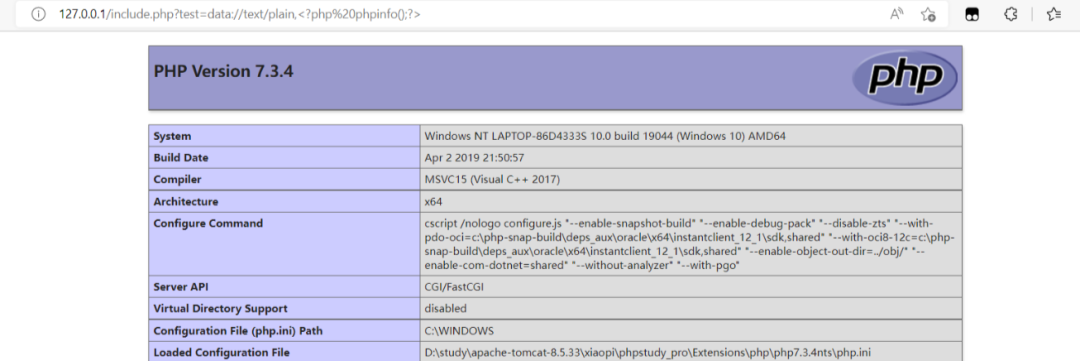This screenshot has height=361, width=1080.
Task: Click the C:\WINDOWS value
Action: coord(459,331)
